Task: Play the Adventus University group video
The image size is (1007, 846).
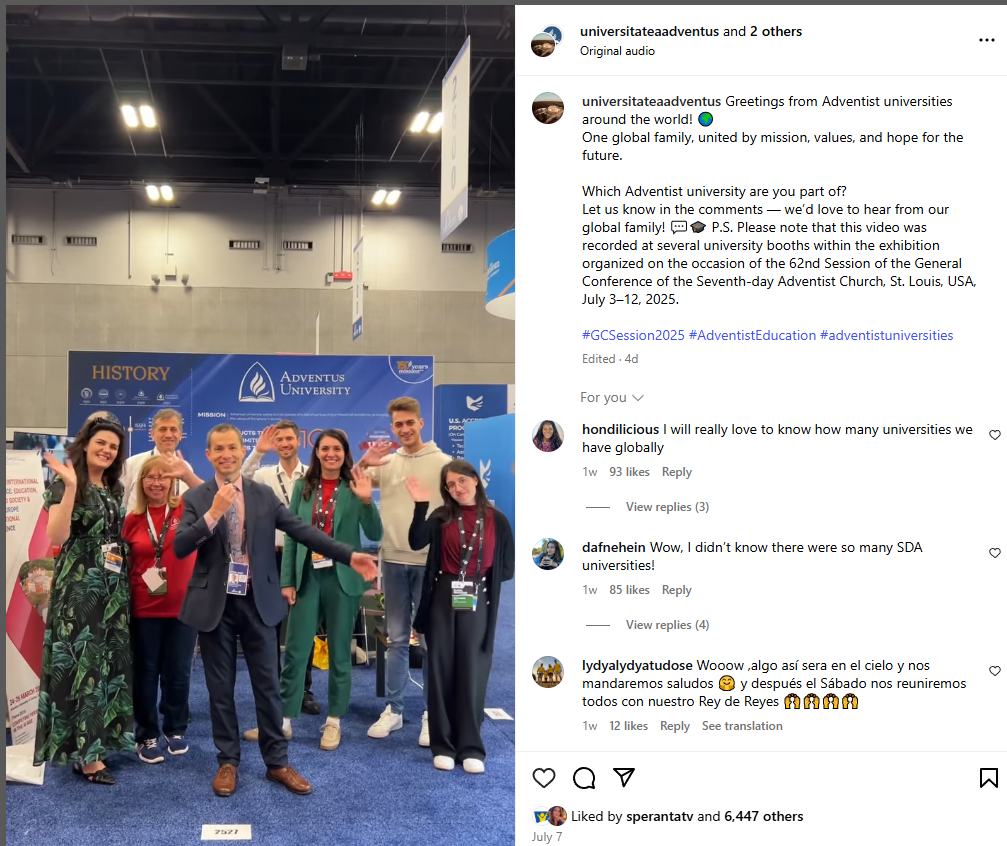Action: pyautogui.click(x=260, y=425)
